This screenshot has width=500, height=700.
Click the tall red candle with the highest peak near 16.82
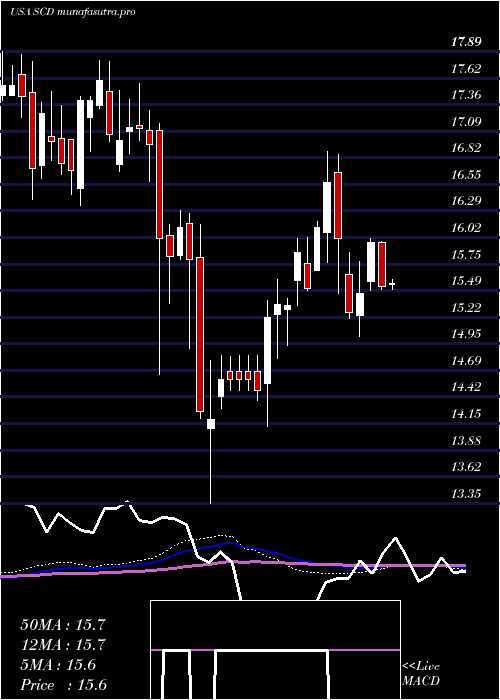(x=338, y=205)
